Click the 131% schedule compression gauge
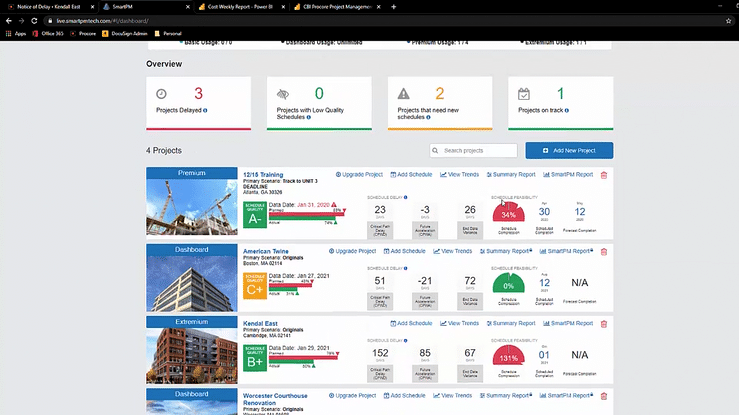Image resolution: width=739 pixels, height=415 pixels. coord(509,355)
